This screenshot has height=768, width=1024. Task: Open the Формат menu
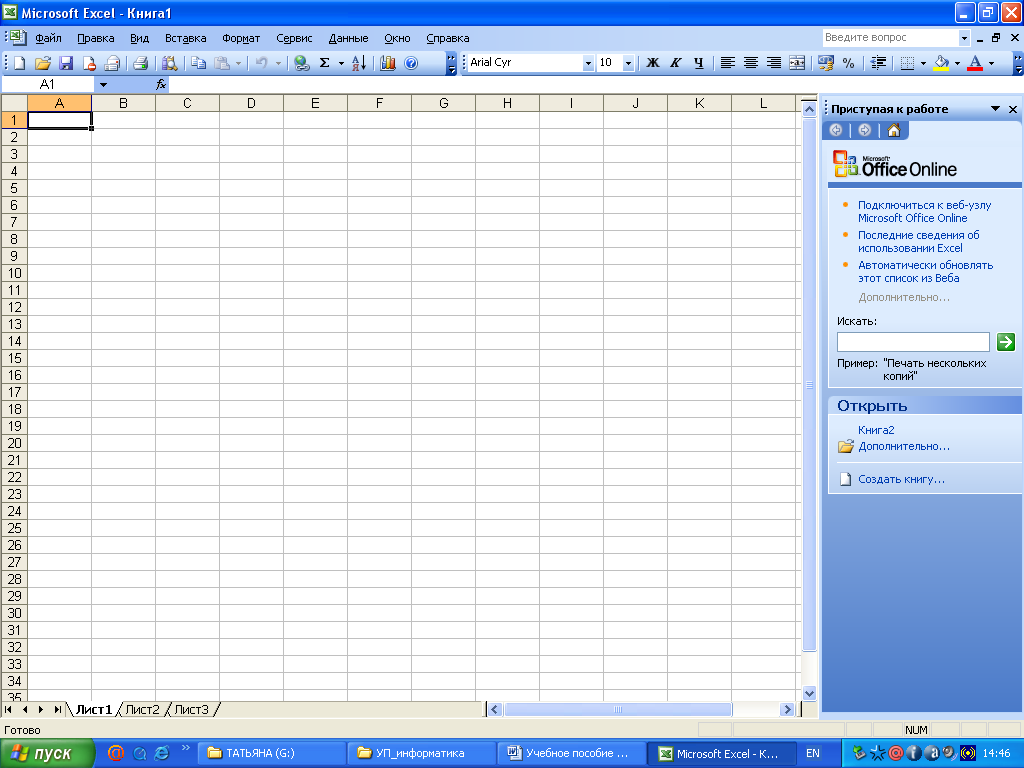(x=241, y=38)
